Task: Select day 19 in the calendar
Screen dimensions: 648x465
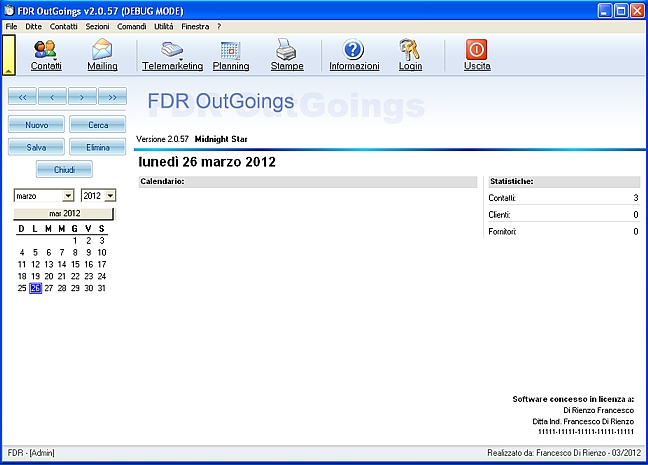Action: [x=36, y=276]
